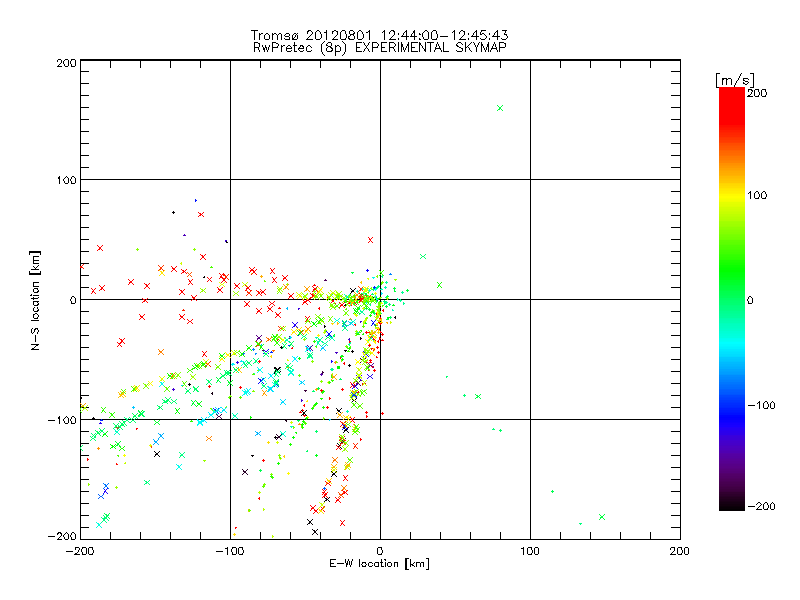
Task: Click the isolated green marker in the upper-right quadrant
Action: click(500, 108)
